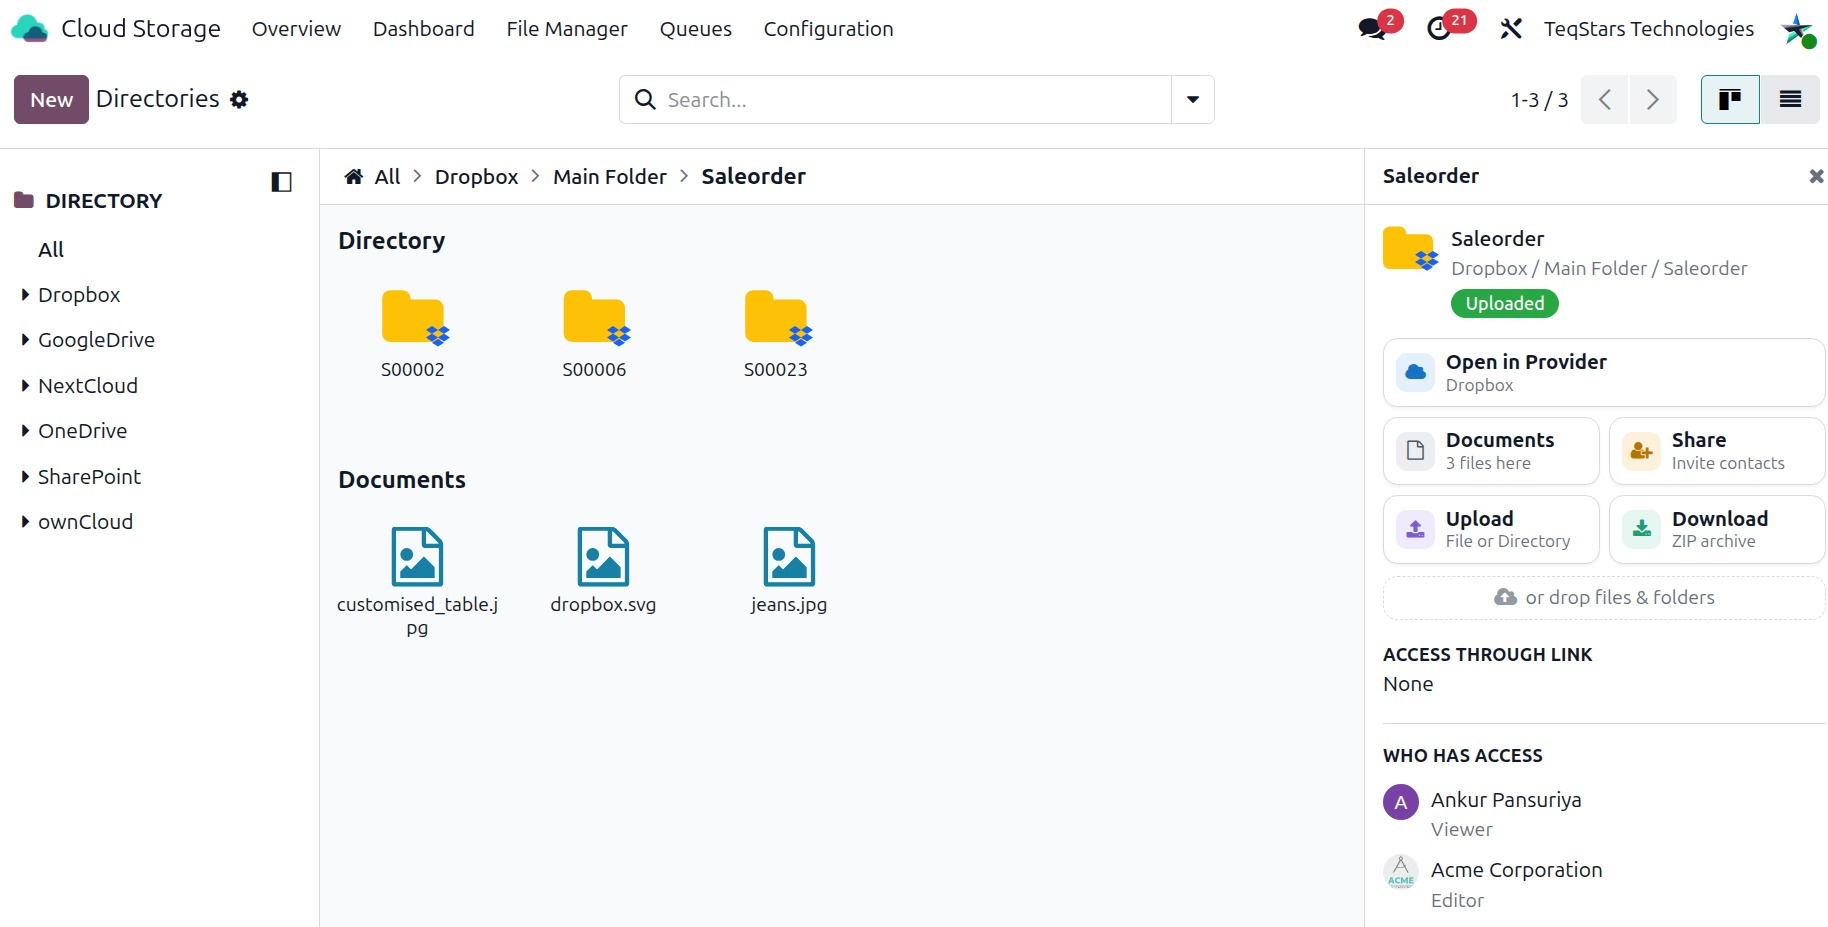Screen dimensions: 1828x927
Task: Click the home icon in breadcrumb
Action: click(353, 177)
